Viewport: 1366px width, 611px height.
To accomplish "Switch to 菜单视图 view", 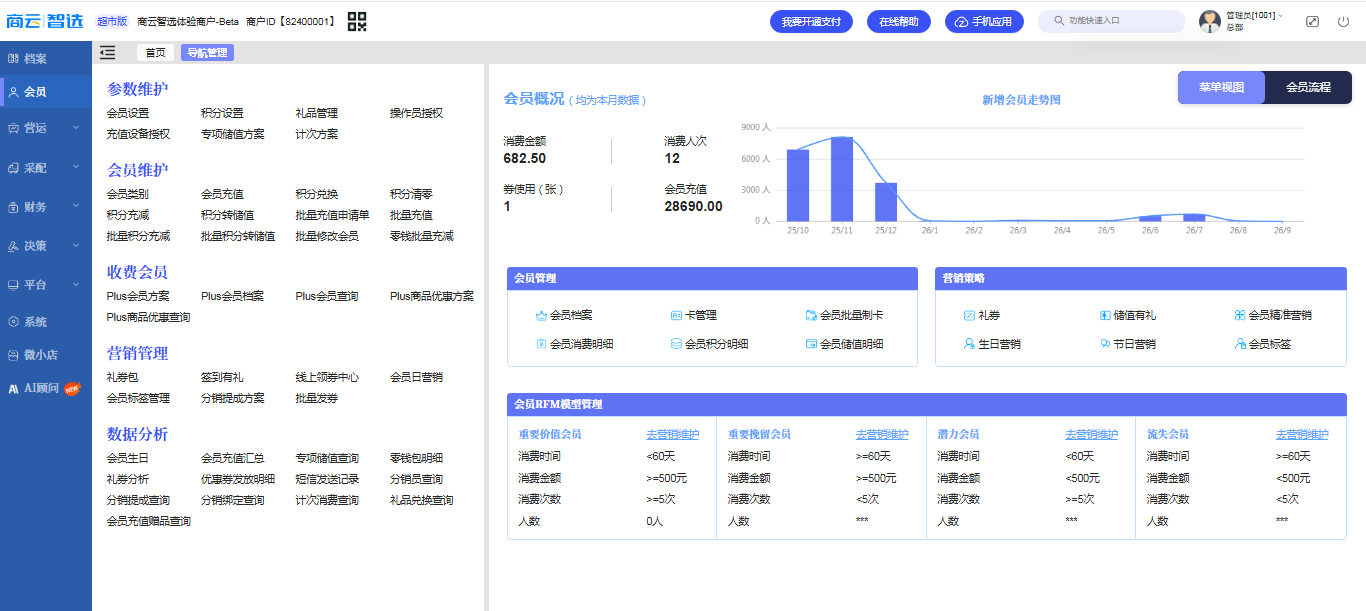I will [1221, 88].
